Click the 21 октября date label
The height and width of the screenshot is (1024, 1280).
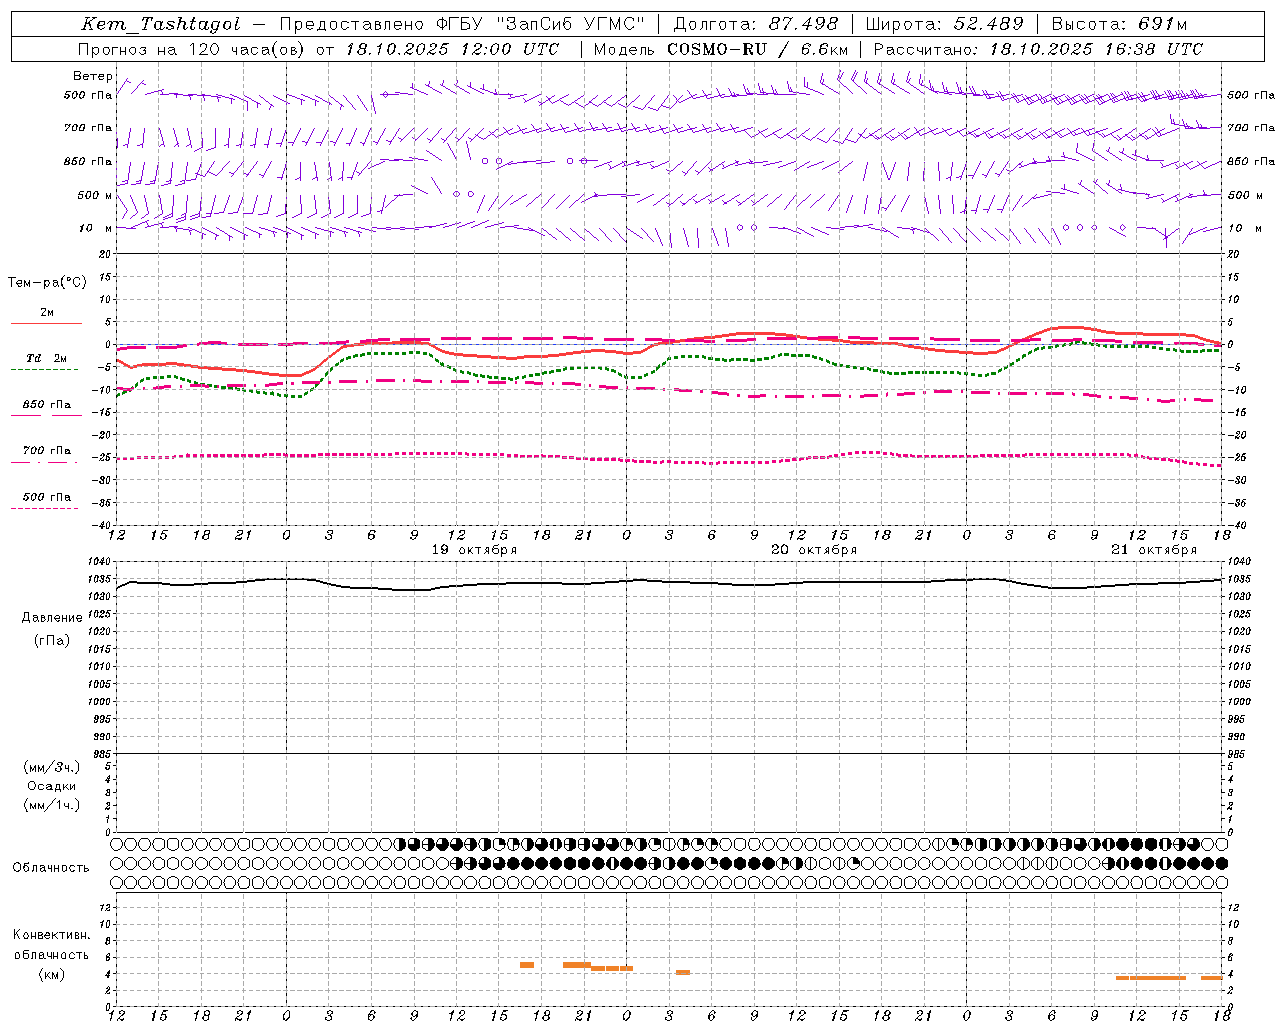click(1154, 550)
